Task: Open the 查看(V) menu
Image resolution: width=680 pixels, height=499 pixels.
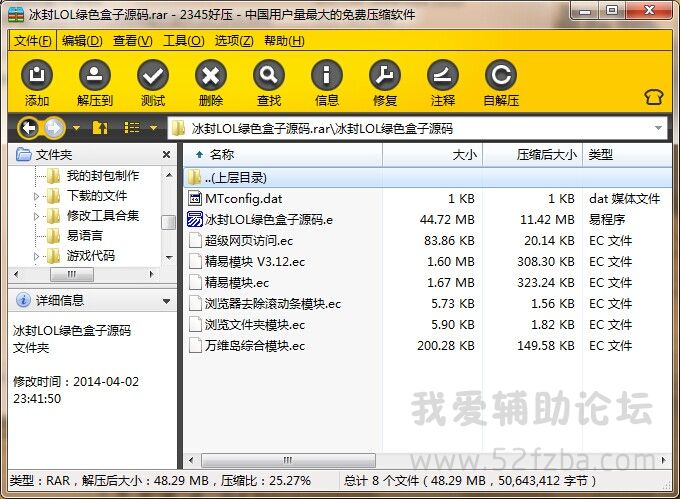Action: click(x=133, y=41)
